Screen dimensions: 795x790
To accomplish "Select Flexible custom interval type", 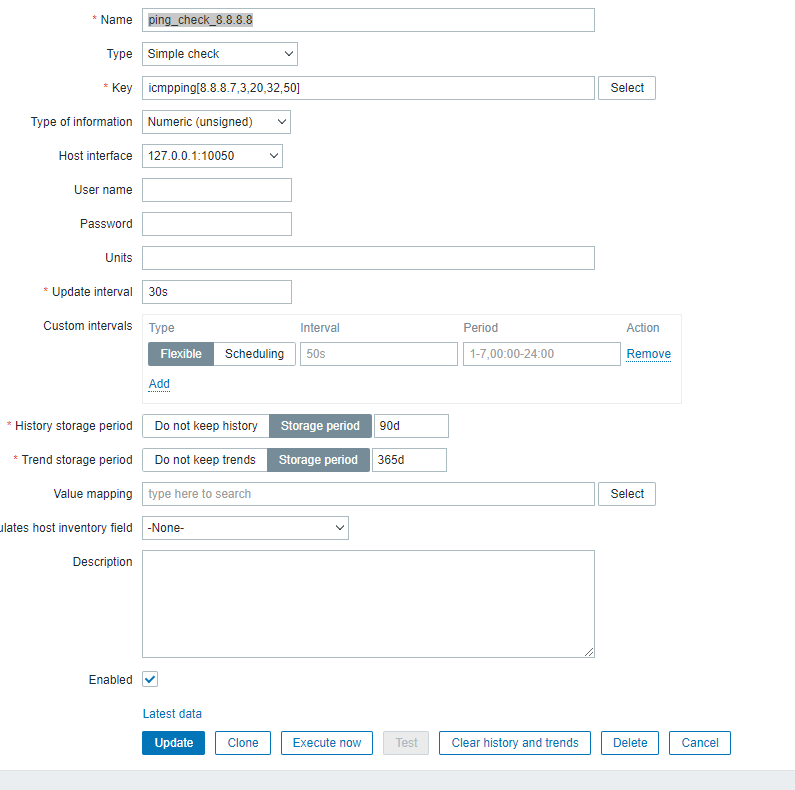I will pyautogui.click(x=181, y=354).
